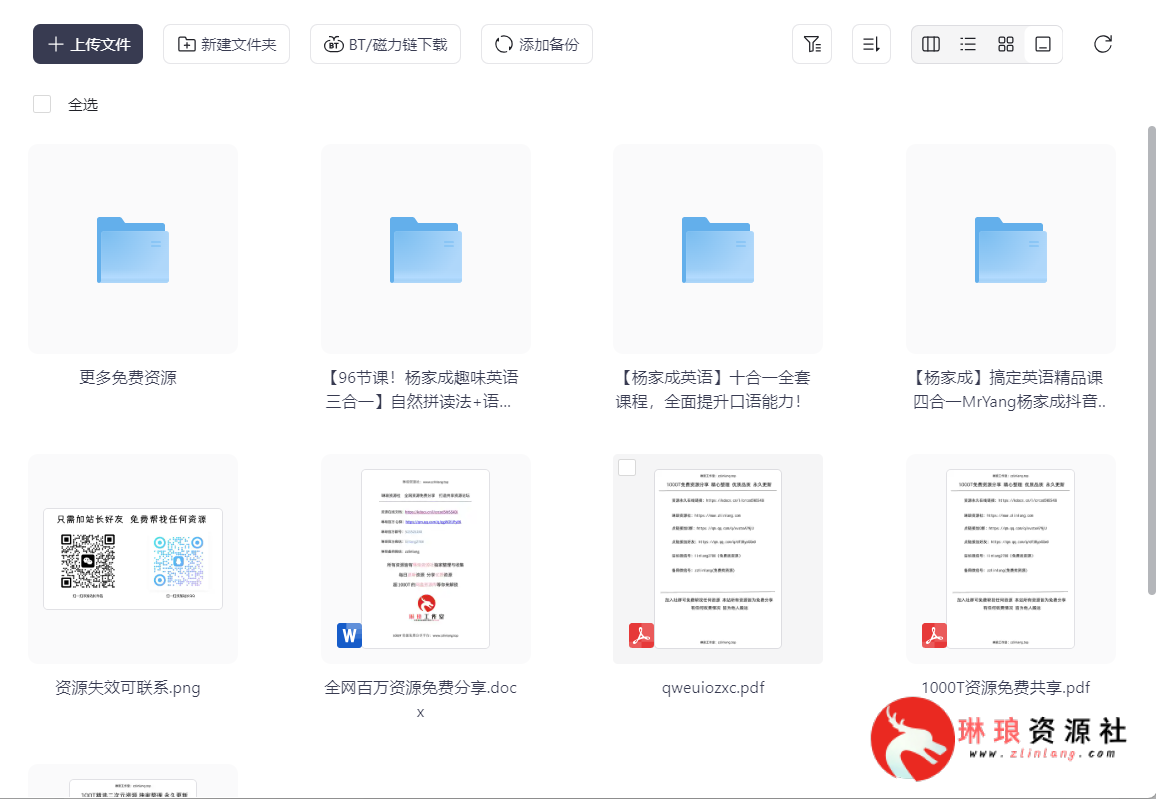The width and height of the screenshot is (1156, 799).
Task: Select the name 1000T资源免费共享.pdf
Action: pos(1006,688)
